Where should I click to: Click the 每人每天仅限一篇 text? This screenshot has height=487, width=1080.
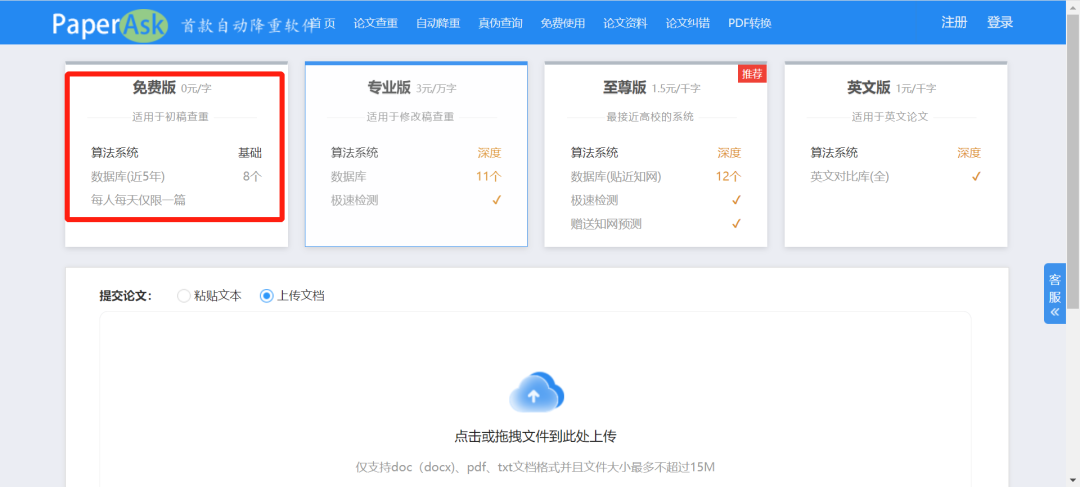[x=138, y=200]
